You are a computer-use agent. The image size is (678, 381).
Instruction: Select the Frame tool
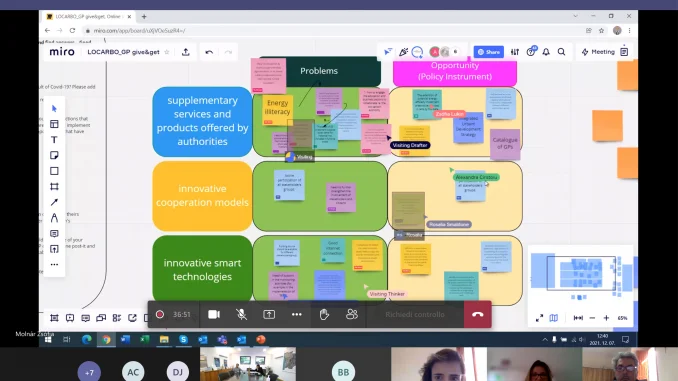pos(54,186)
